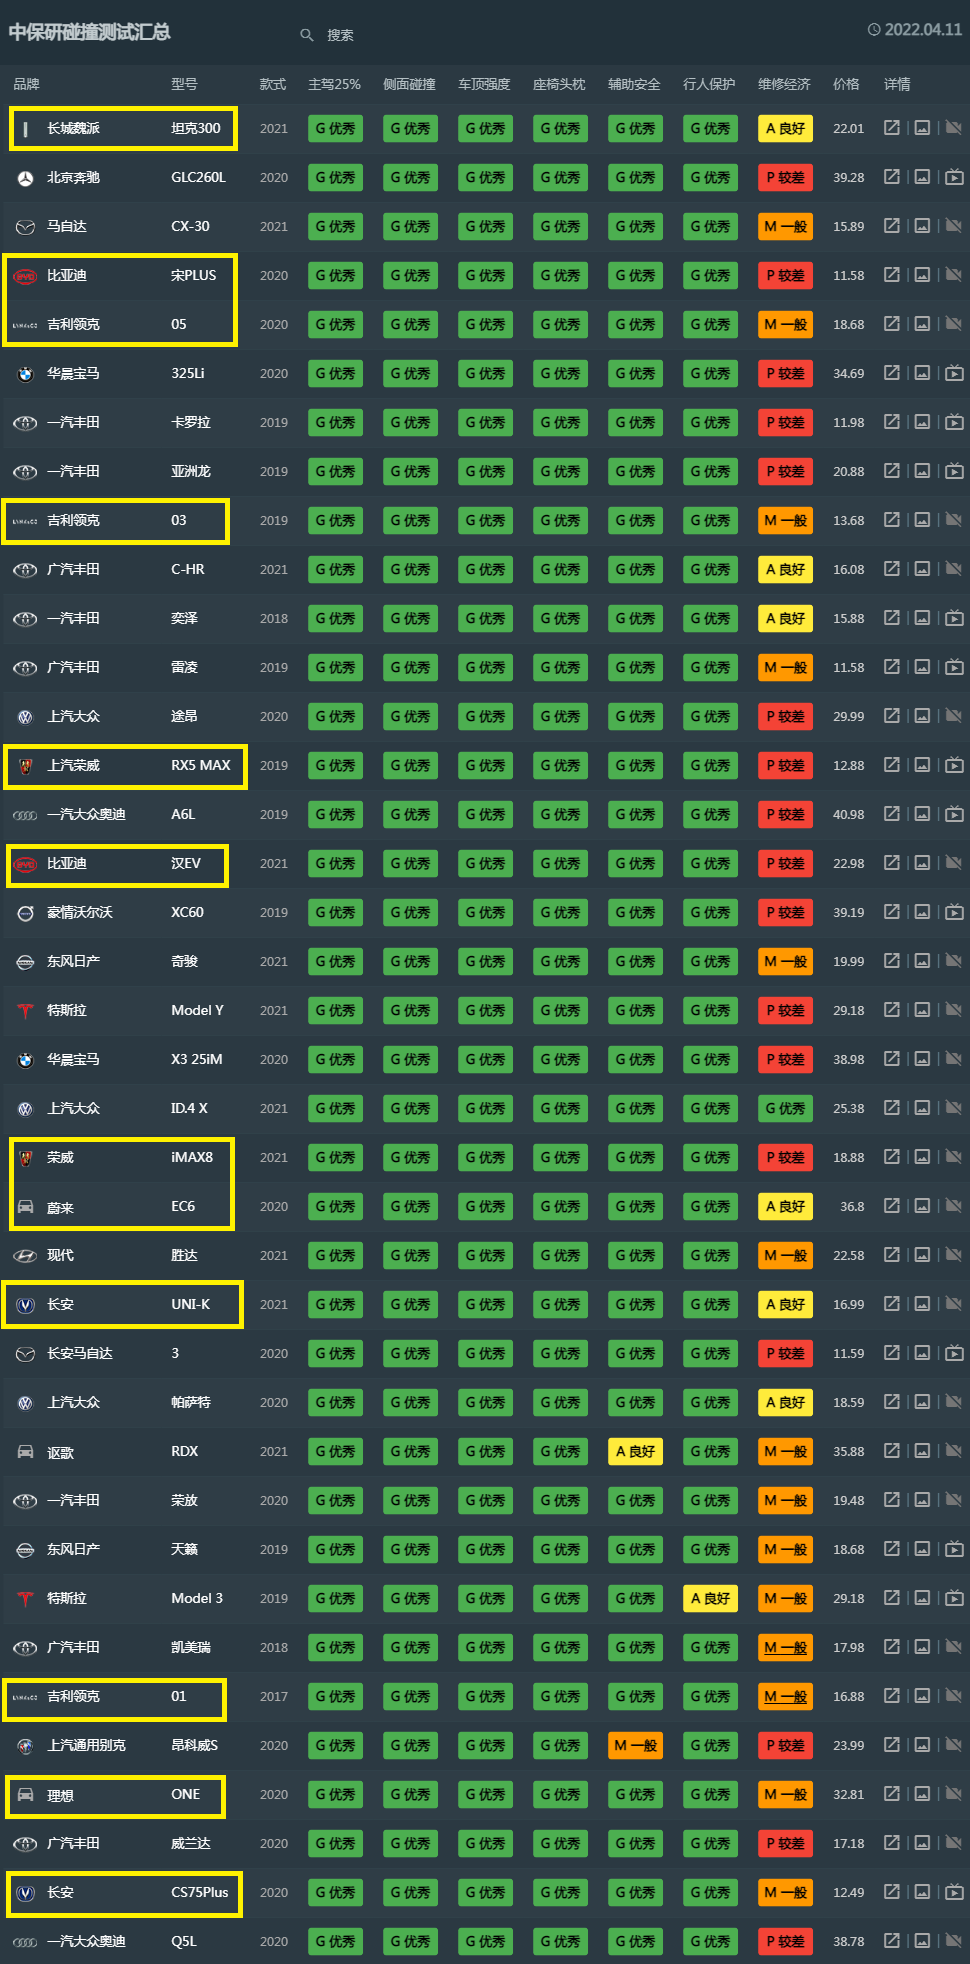Select the 帕萨特 model cell

click(191, 1402)
